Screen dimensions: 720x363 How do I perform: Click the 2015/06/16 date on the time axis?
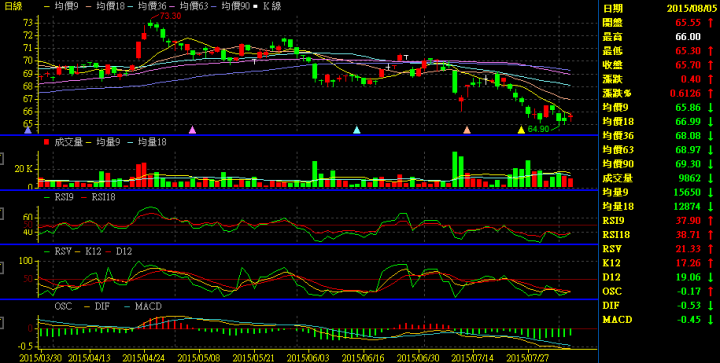(x=363, y=357)
